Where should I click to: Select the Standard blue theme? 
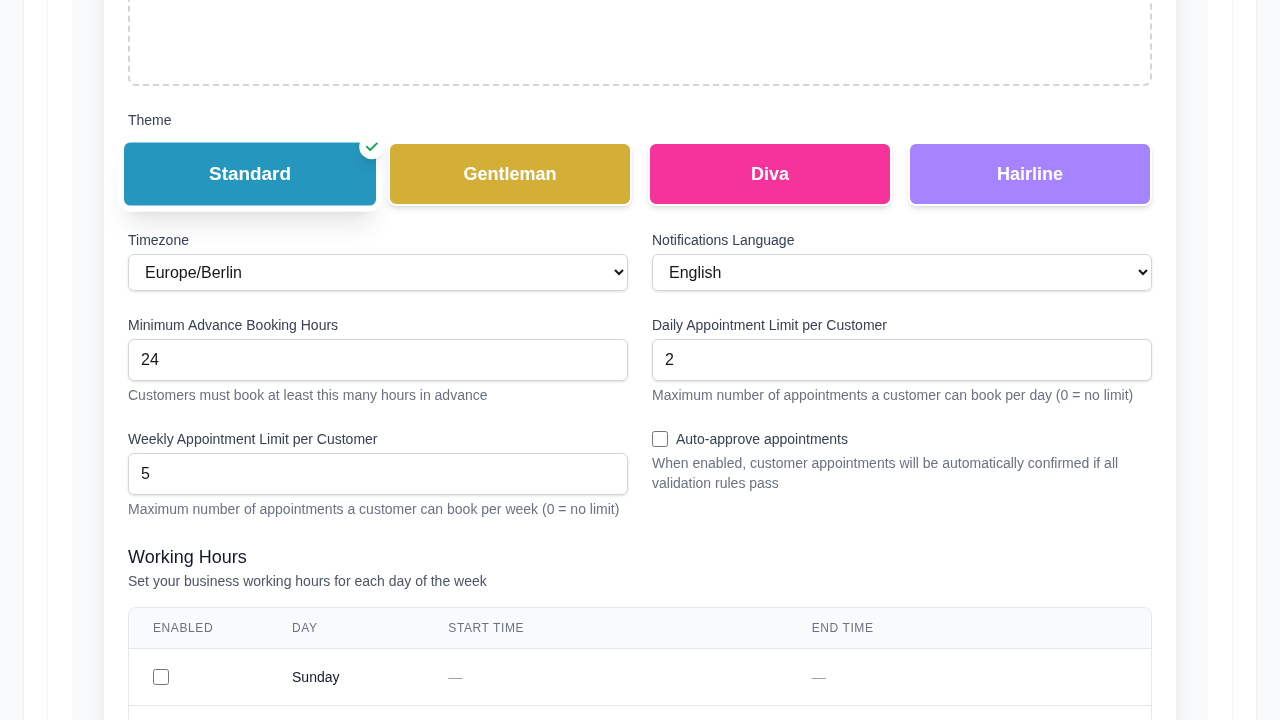(x=250, y=174)
